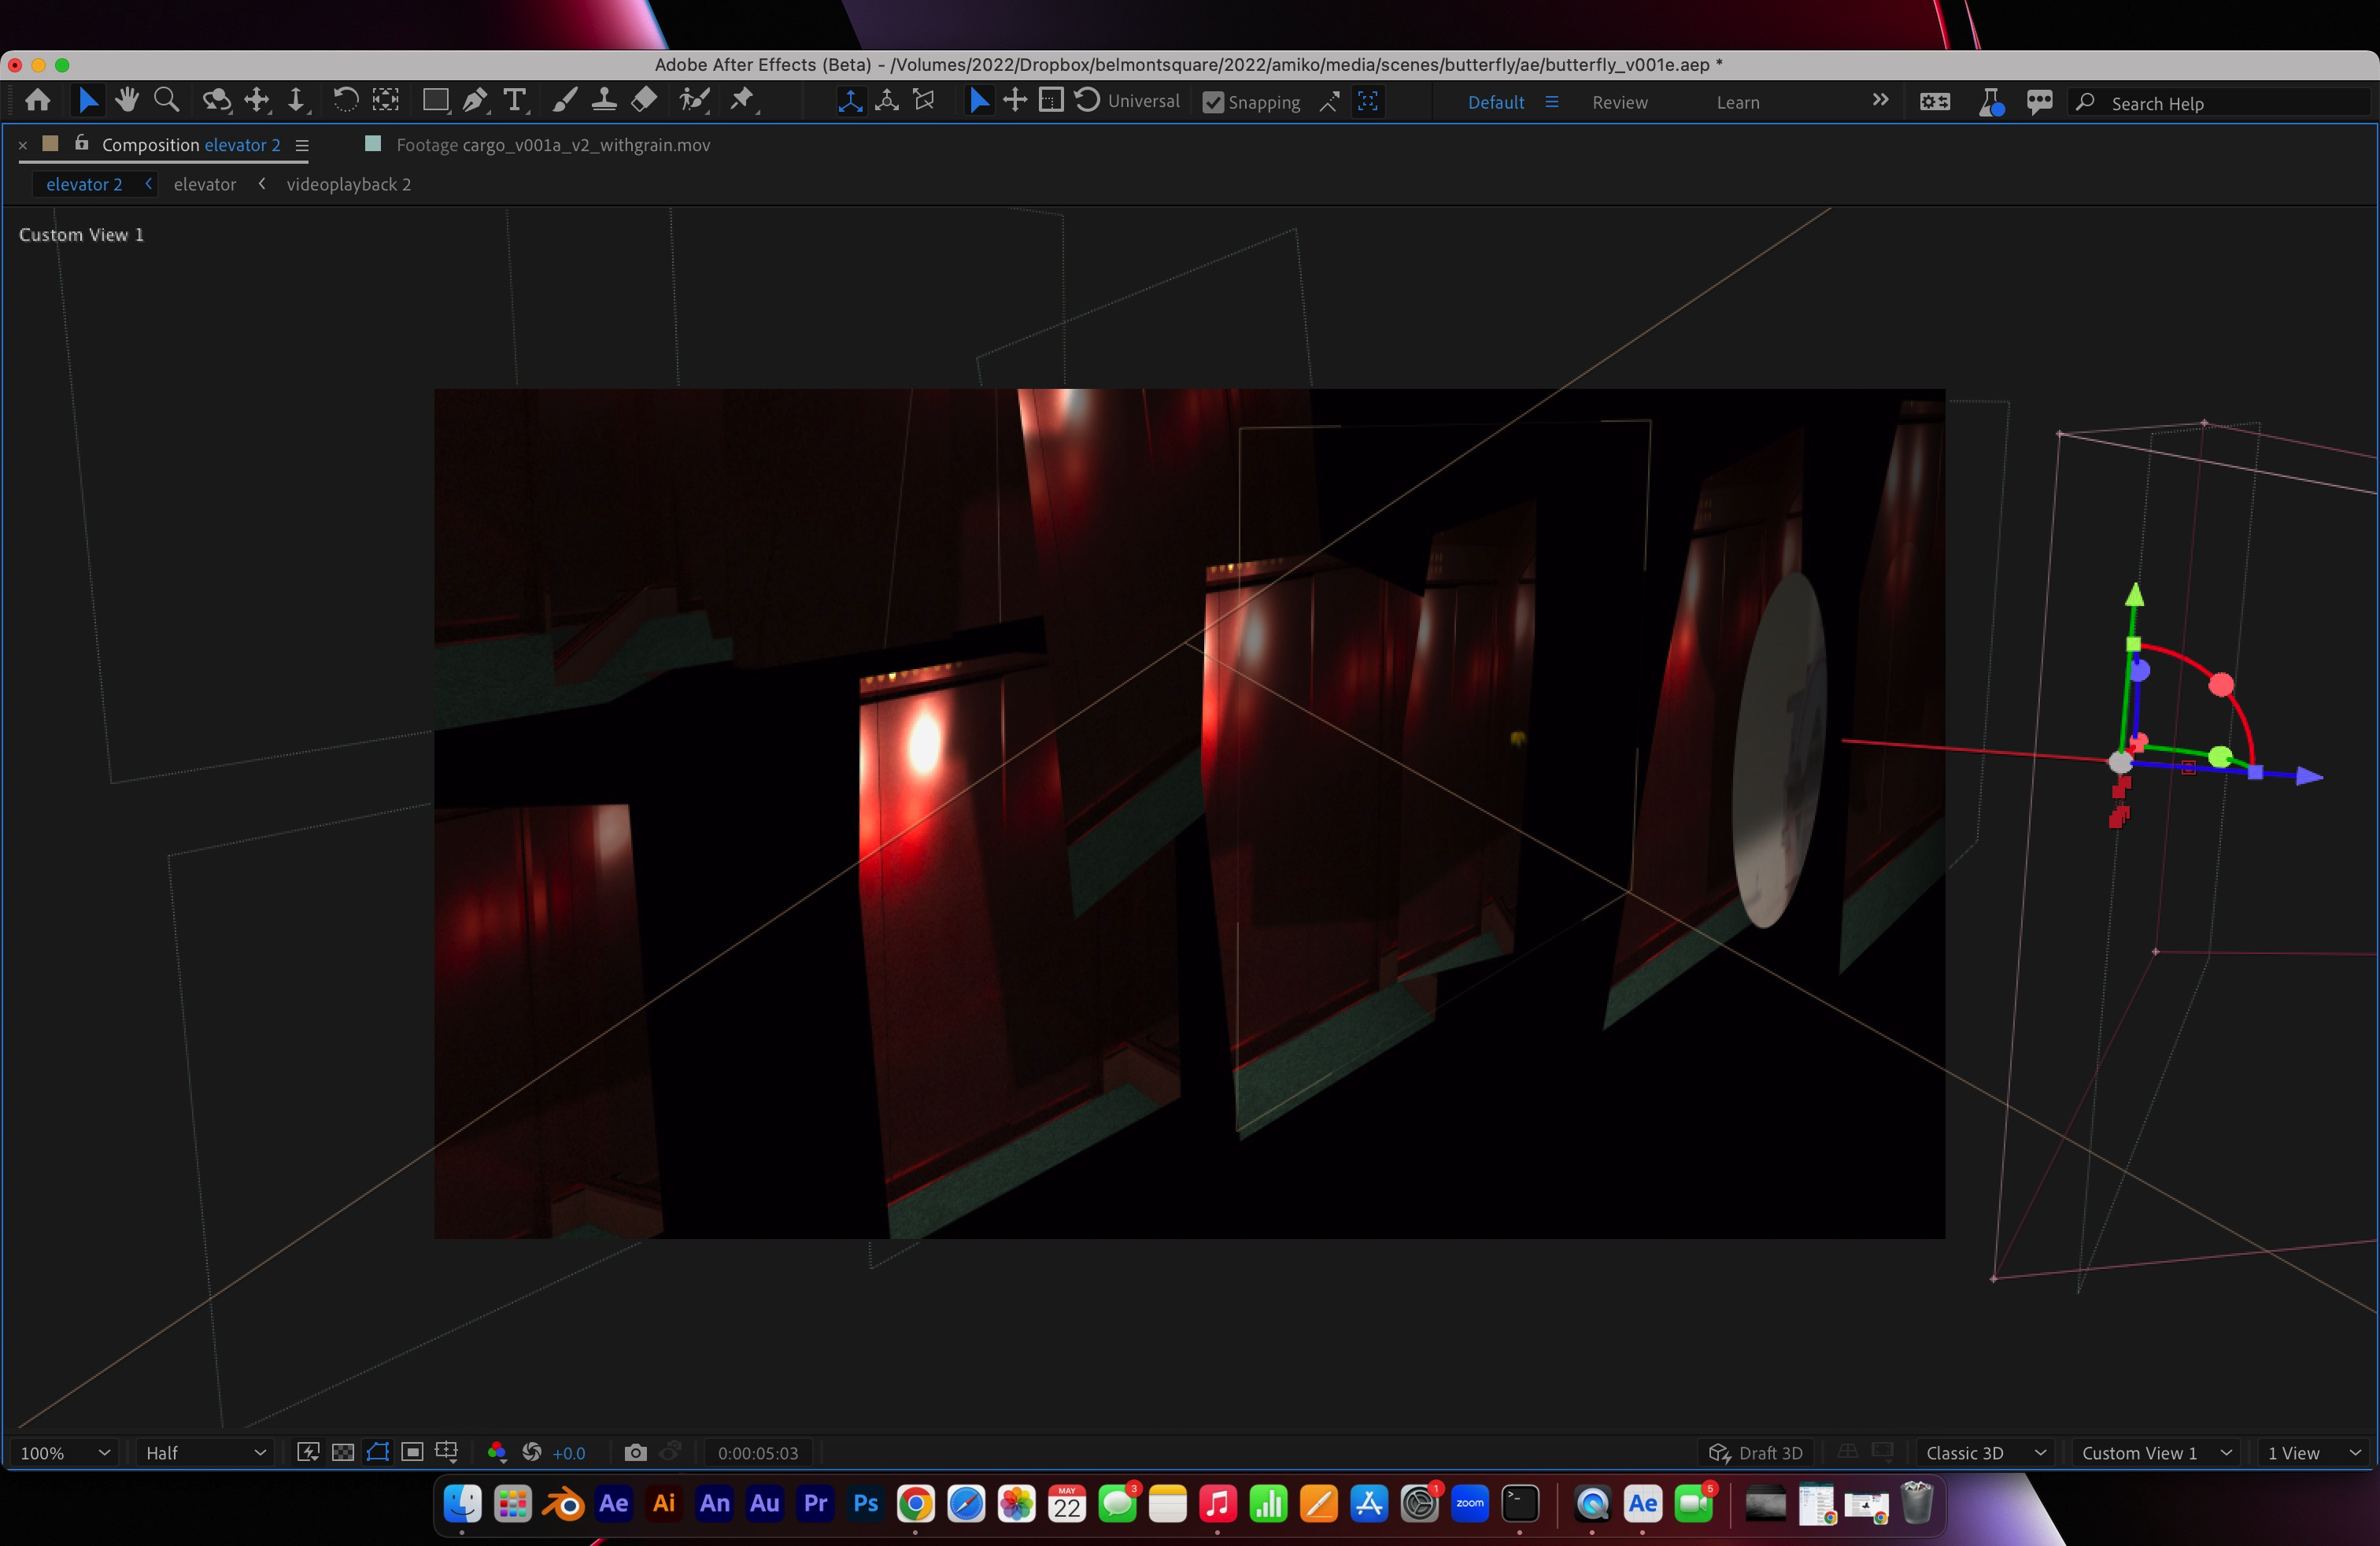Switch to the Review workspace
The image size is (2380, 1546).
click(1619, 102)
